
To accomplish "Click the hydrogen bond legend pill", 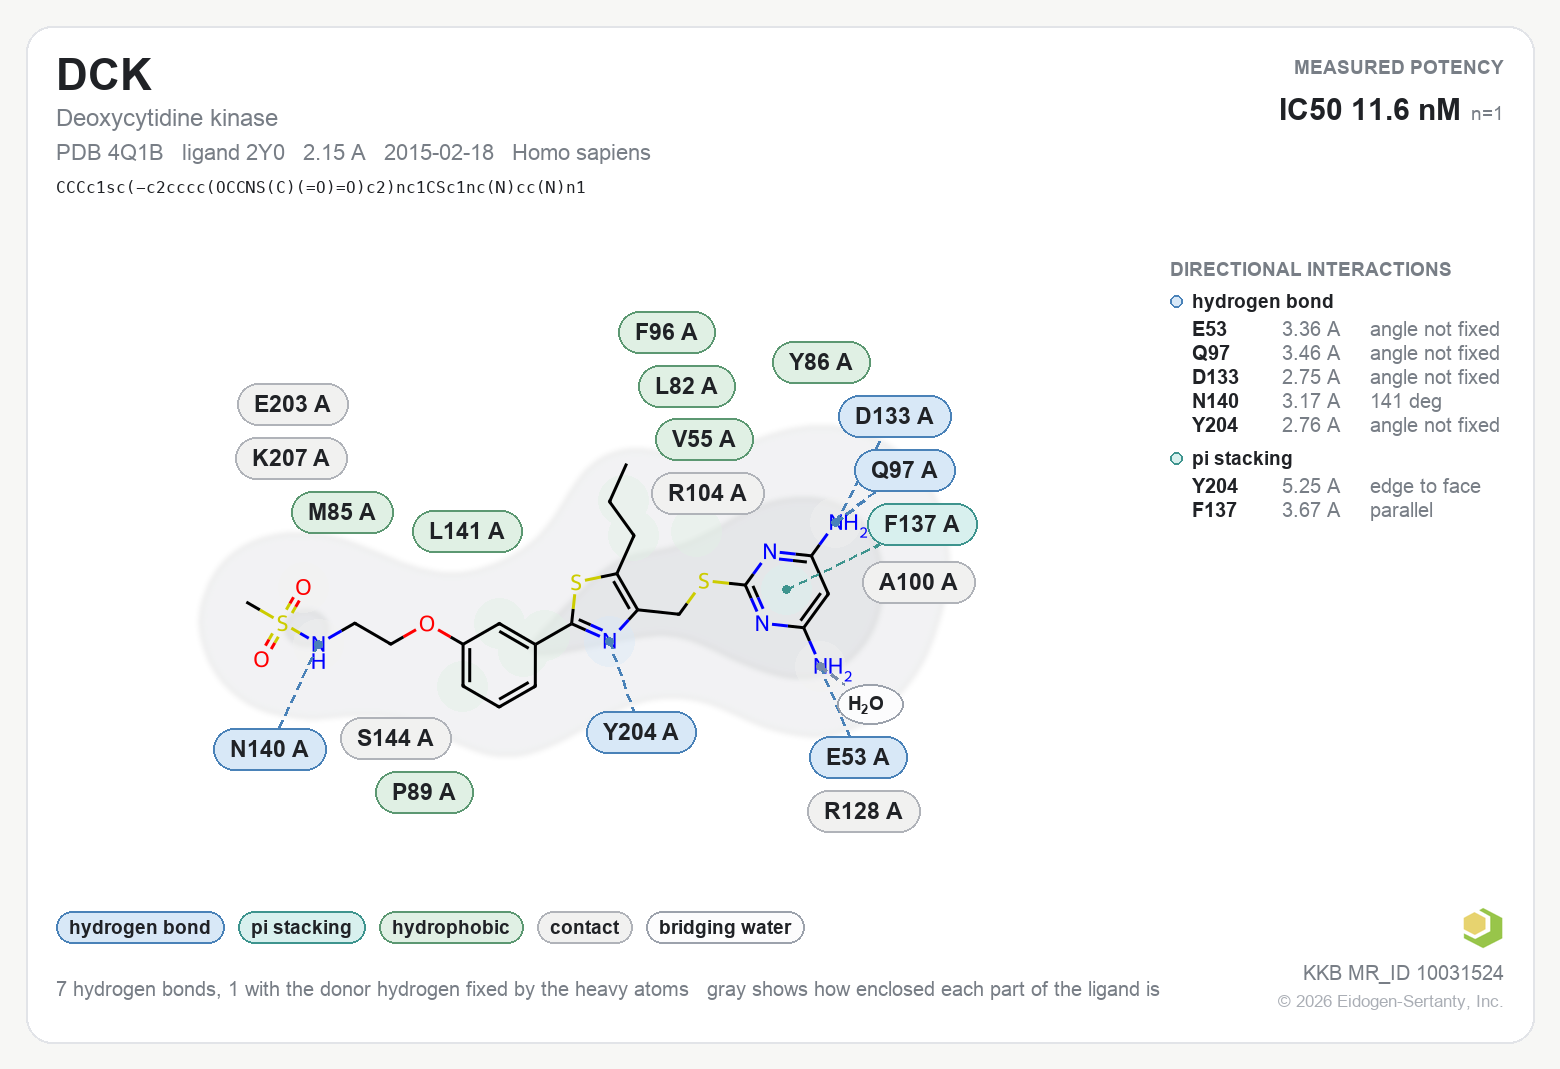I will point(140,927).
